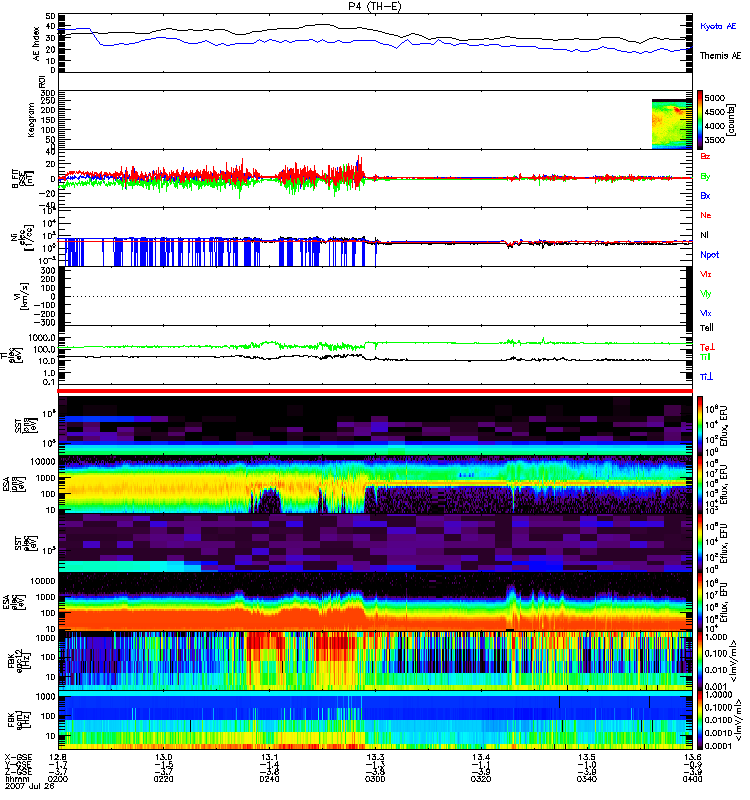Click the "AE Index" y-axis label
Screen dimensions: 750x800
coord(36,43)
